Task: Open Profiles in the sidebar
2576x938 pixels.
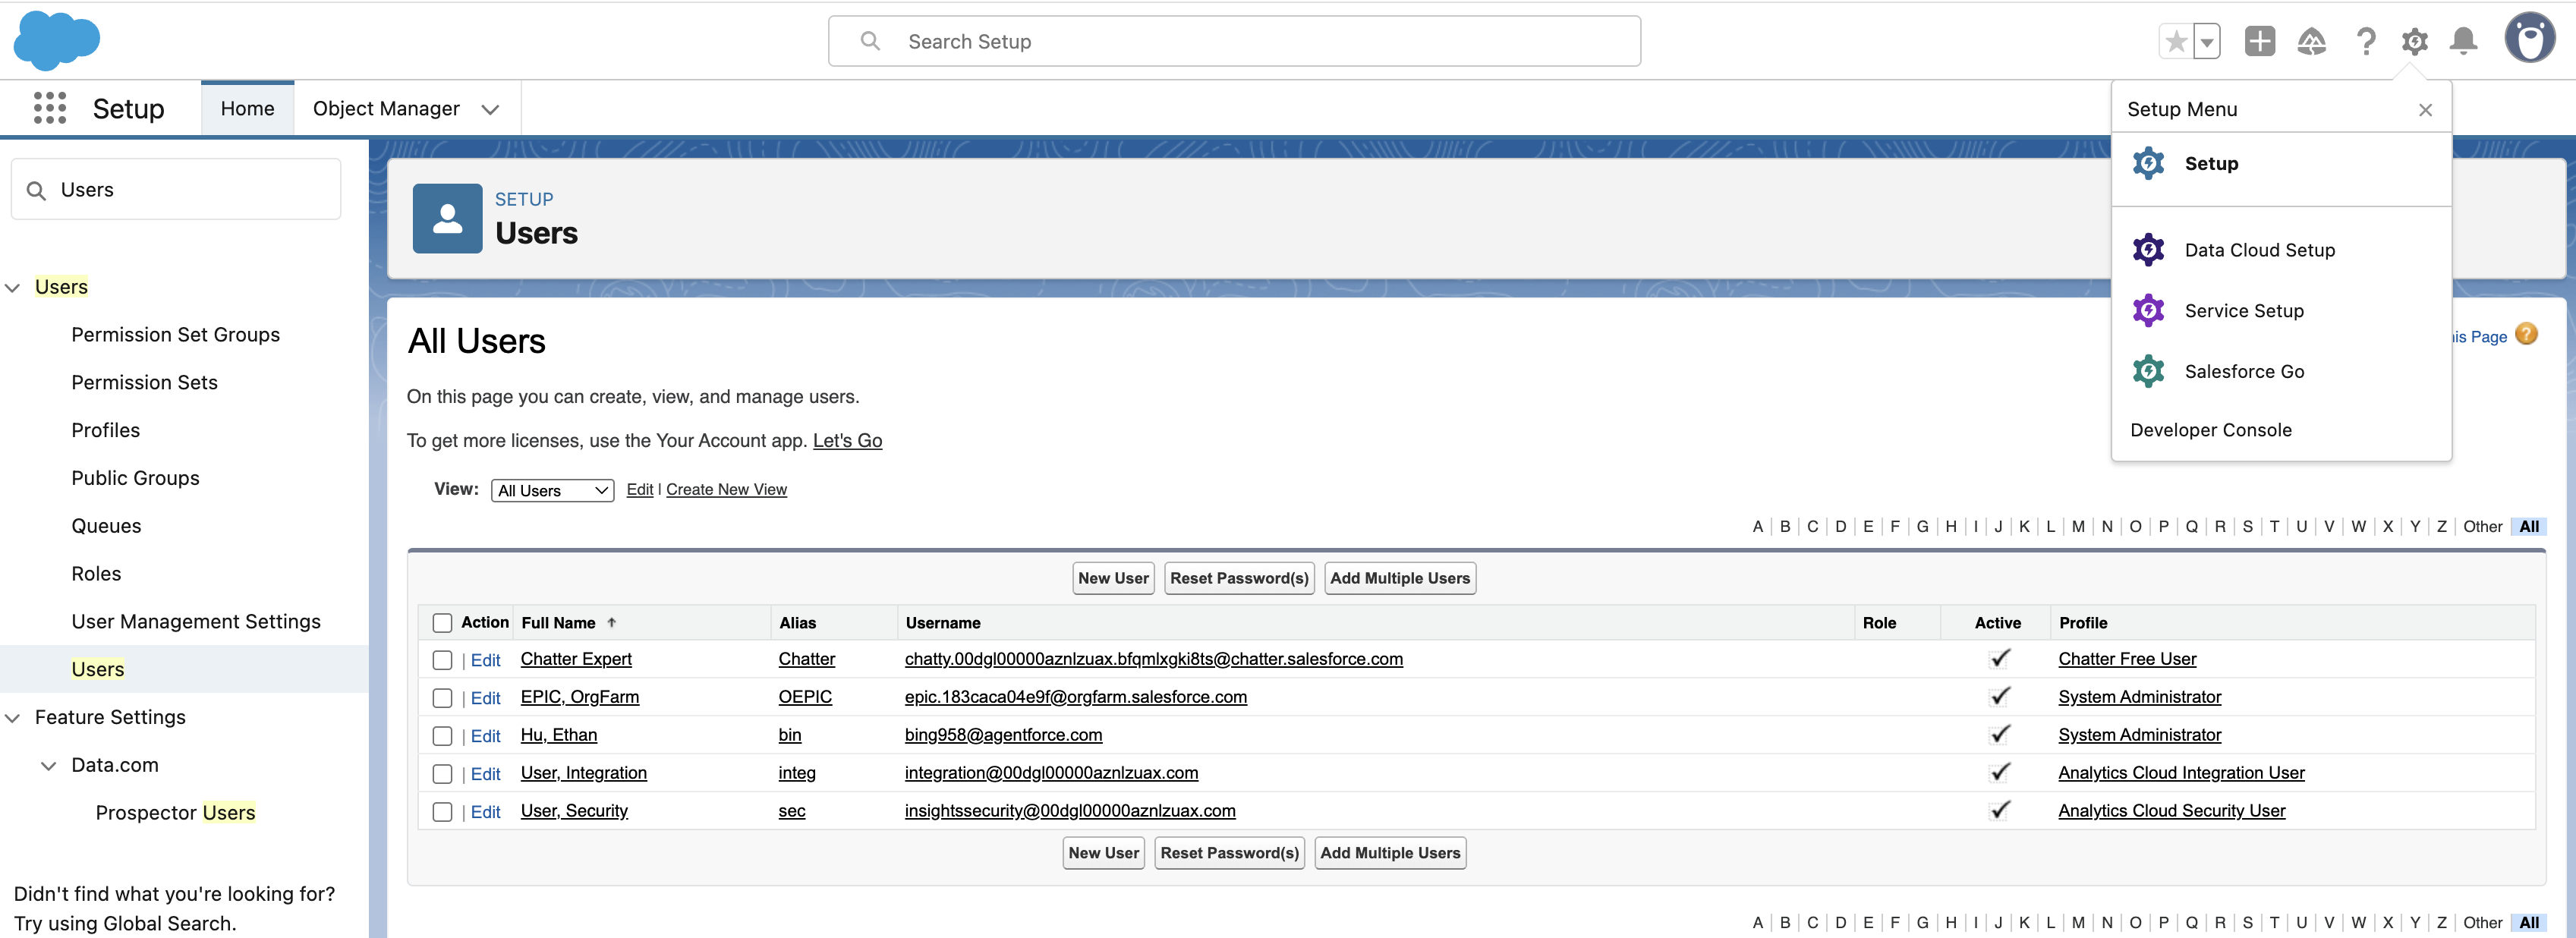Action: pyautogui.click(x=105, y=430)
